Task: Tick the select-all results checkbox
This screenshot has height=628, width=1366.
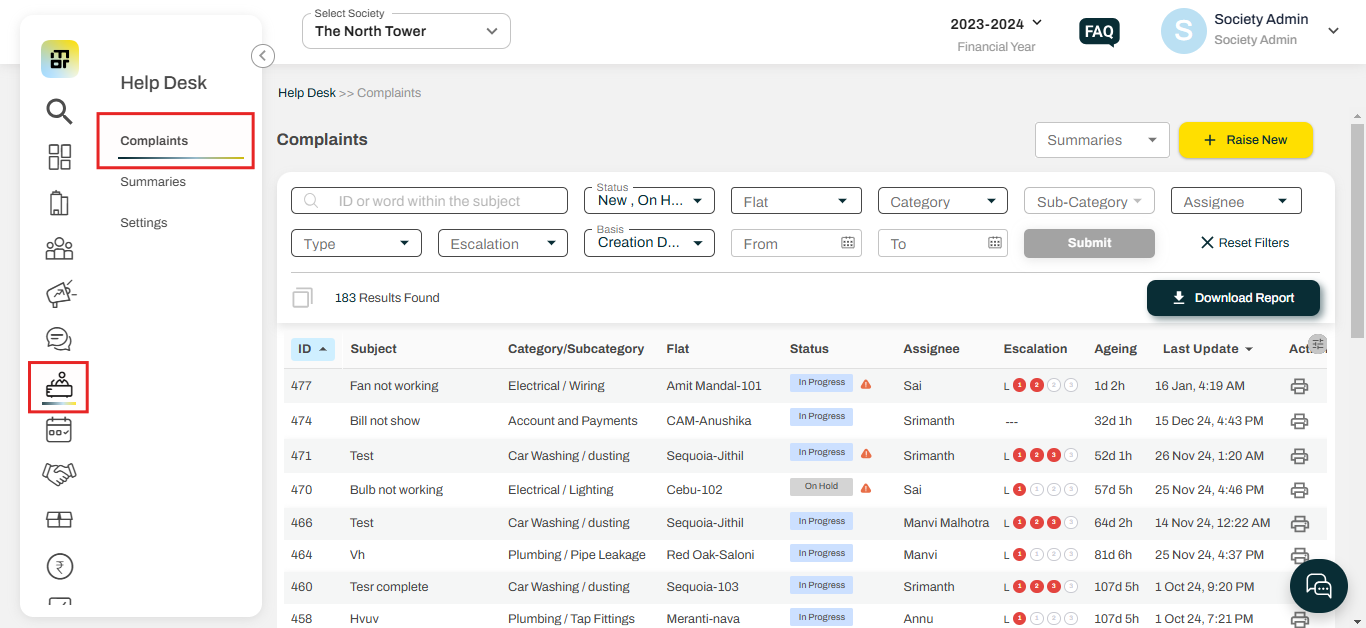Action: tap(302, 298)
